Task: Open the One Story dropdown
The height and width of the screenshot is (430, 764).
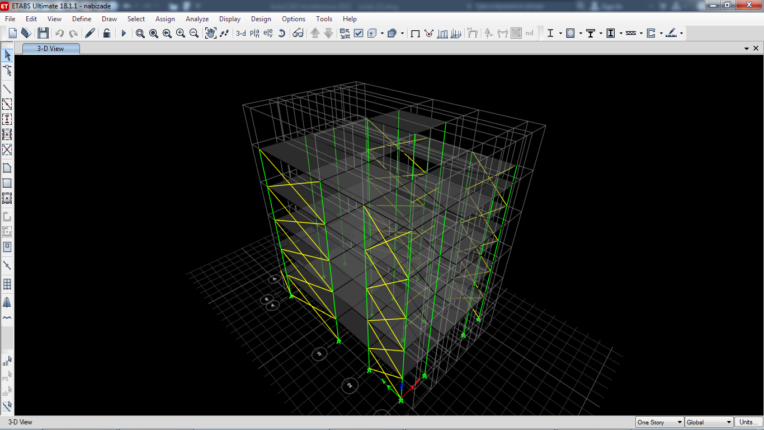Action: click(x=659, y=422)
